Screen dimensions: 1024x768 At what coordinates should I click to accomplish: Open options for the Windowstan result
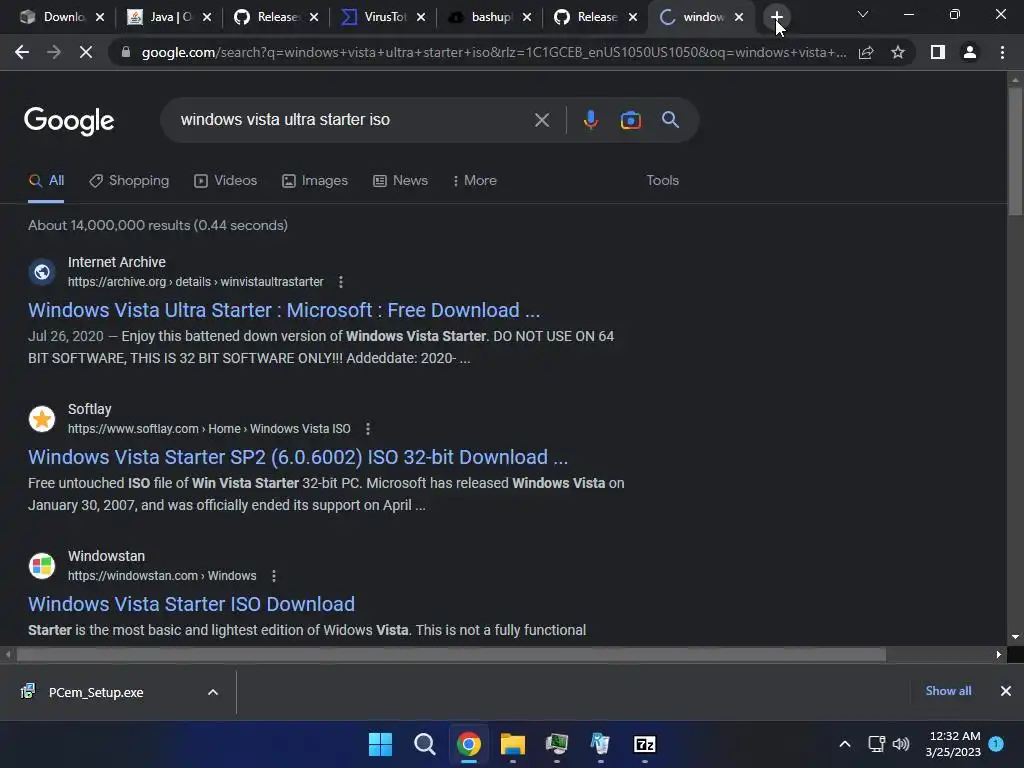(x=274, y=576)
